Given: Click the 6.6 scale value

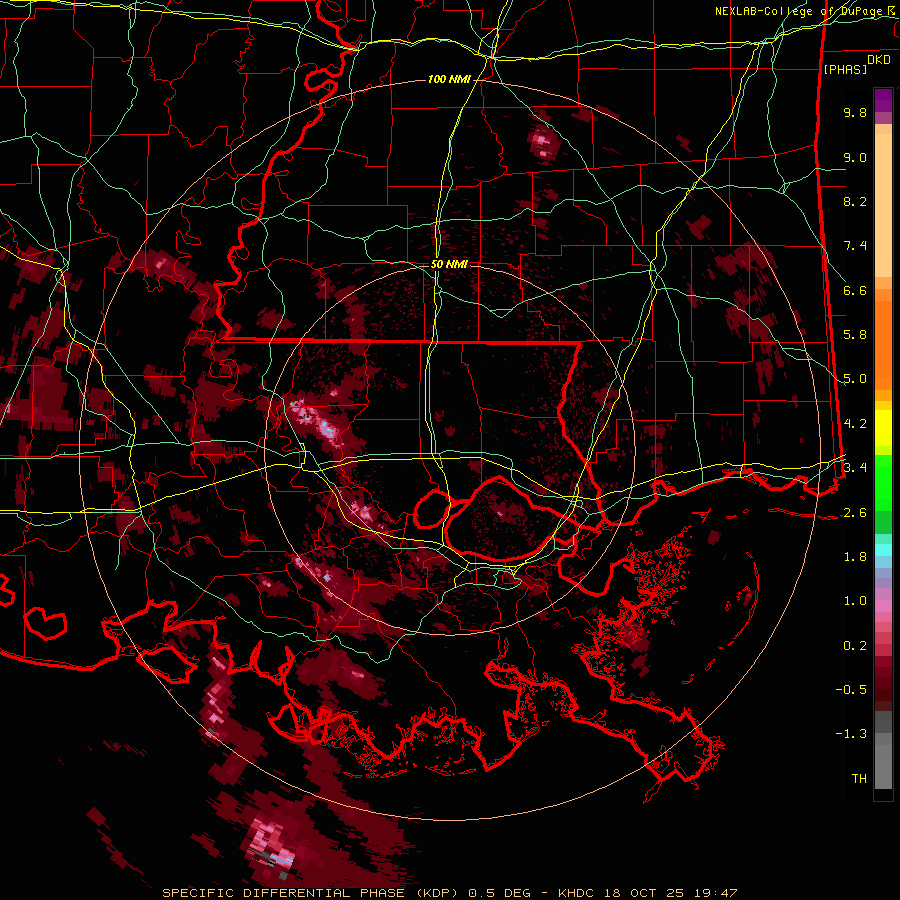Looking at the screenshot, I should (x=855, y=290).
